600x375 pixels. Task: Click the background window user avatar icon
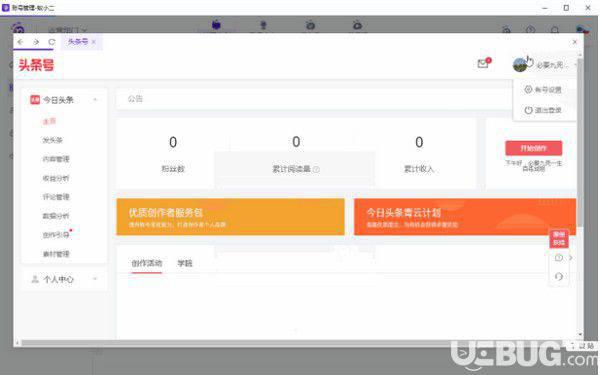[582, 29]
